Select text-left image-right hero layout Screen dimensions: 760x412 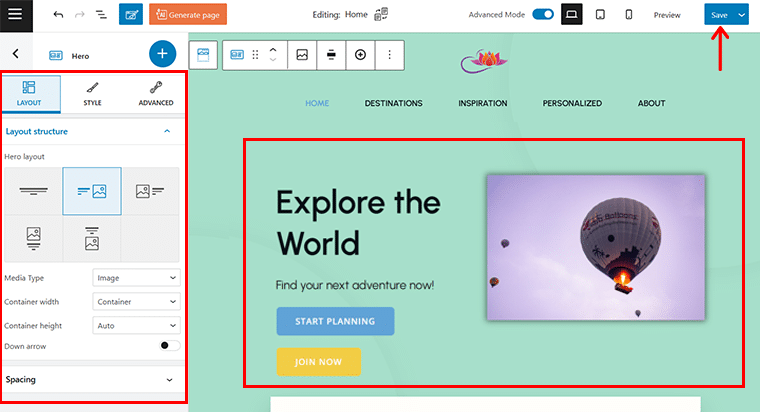pos(92,191)
